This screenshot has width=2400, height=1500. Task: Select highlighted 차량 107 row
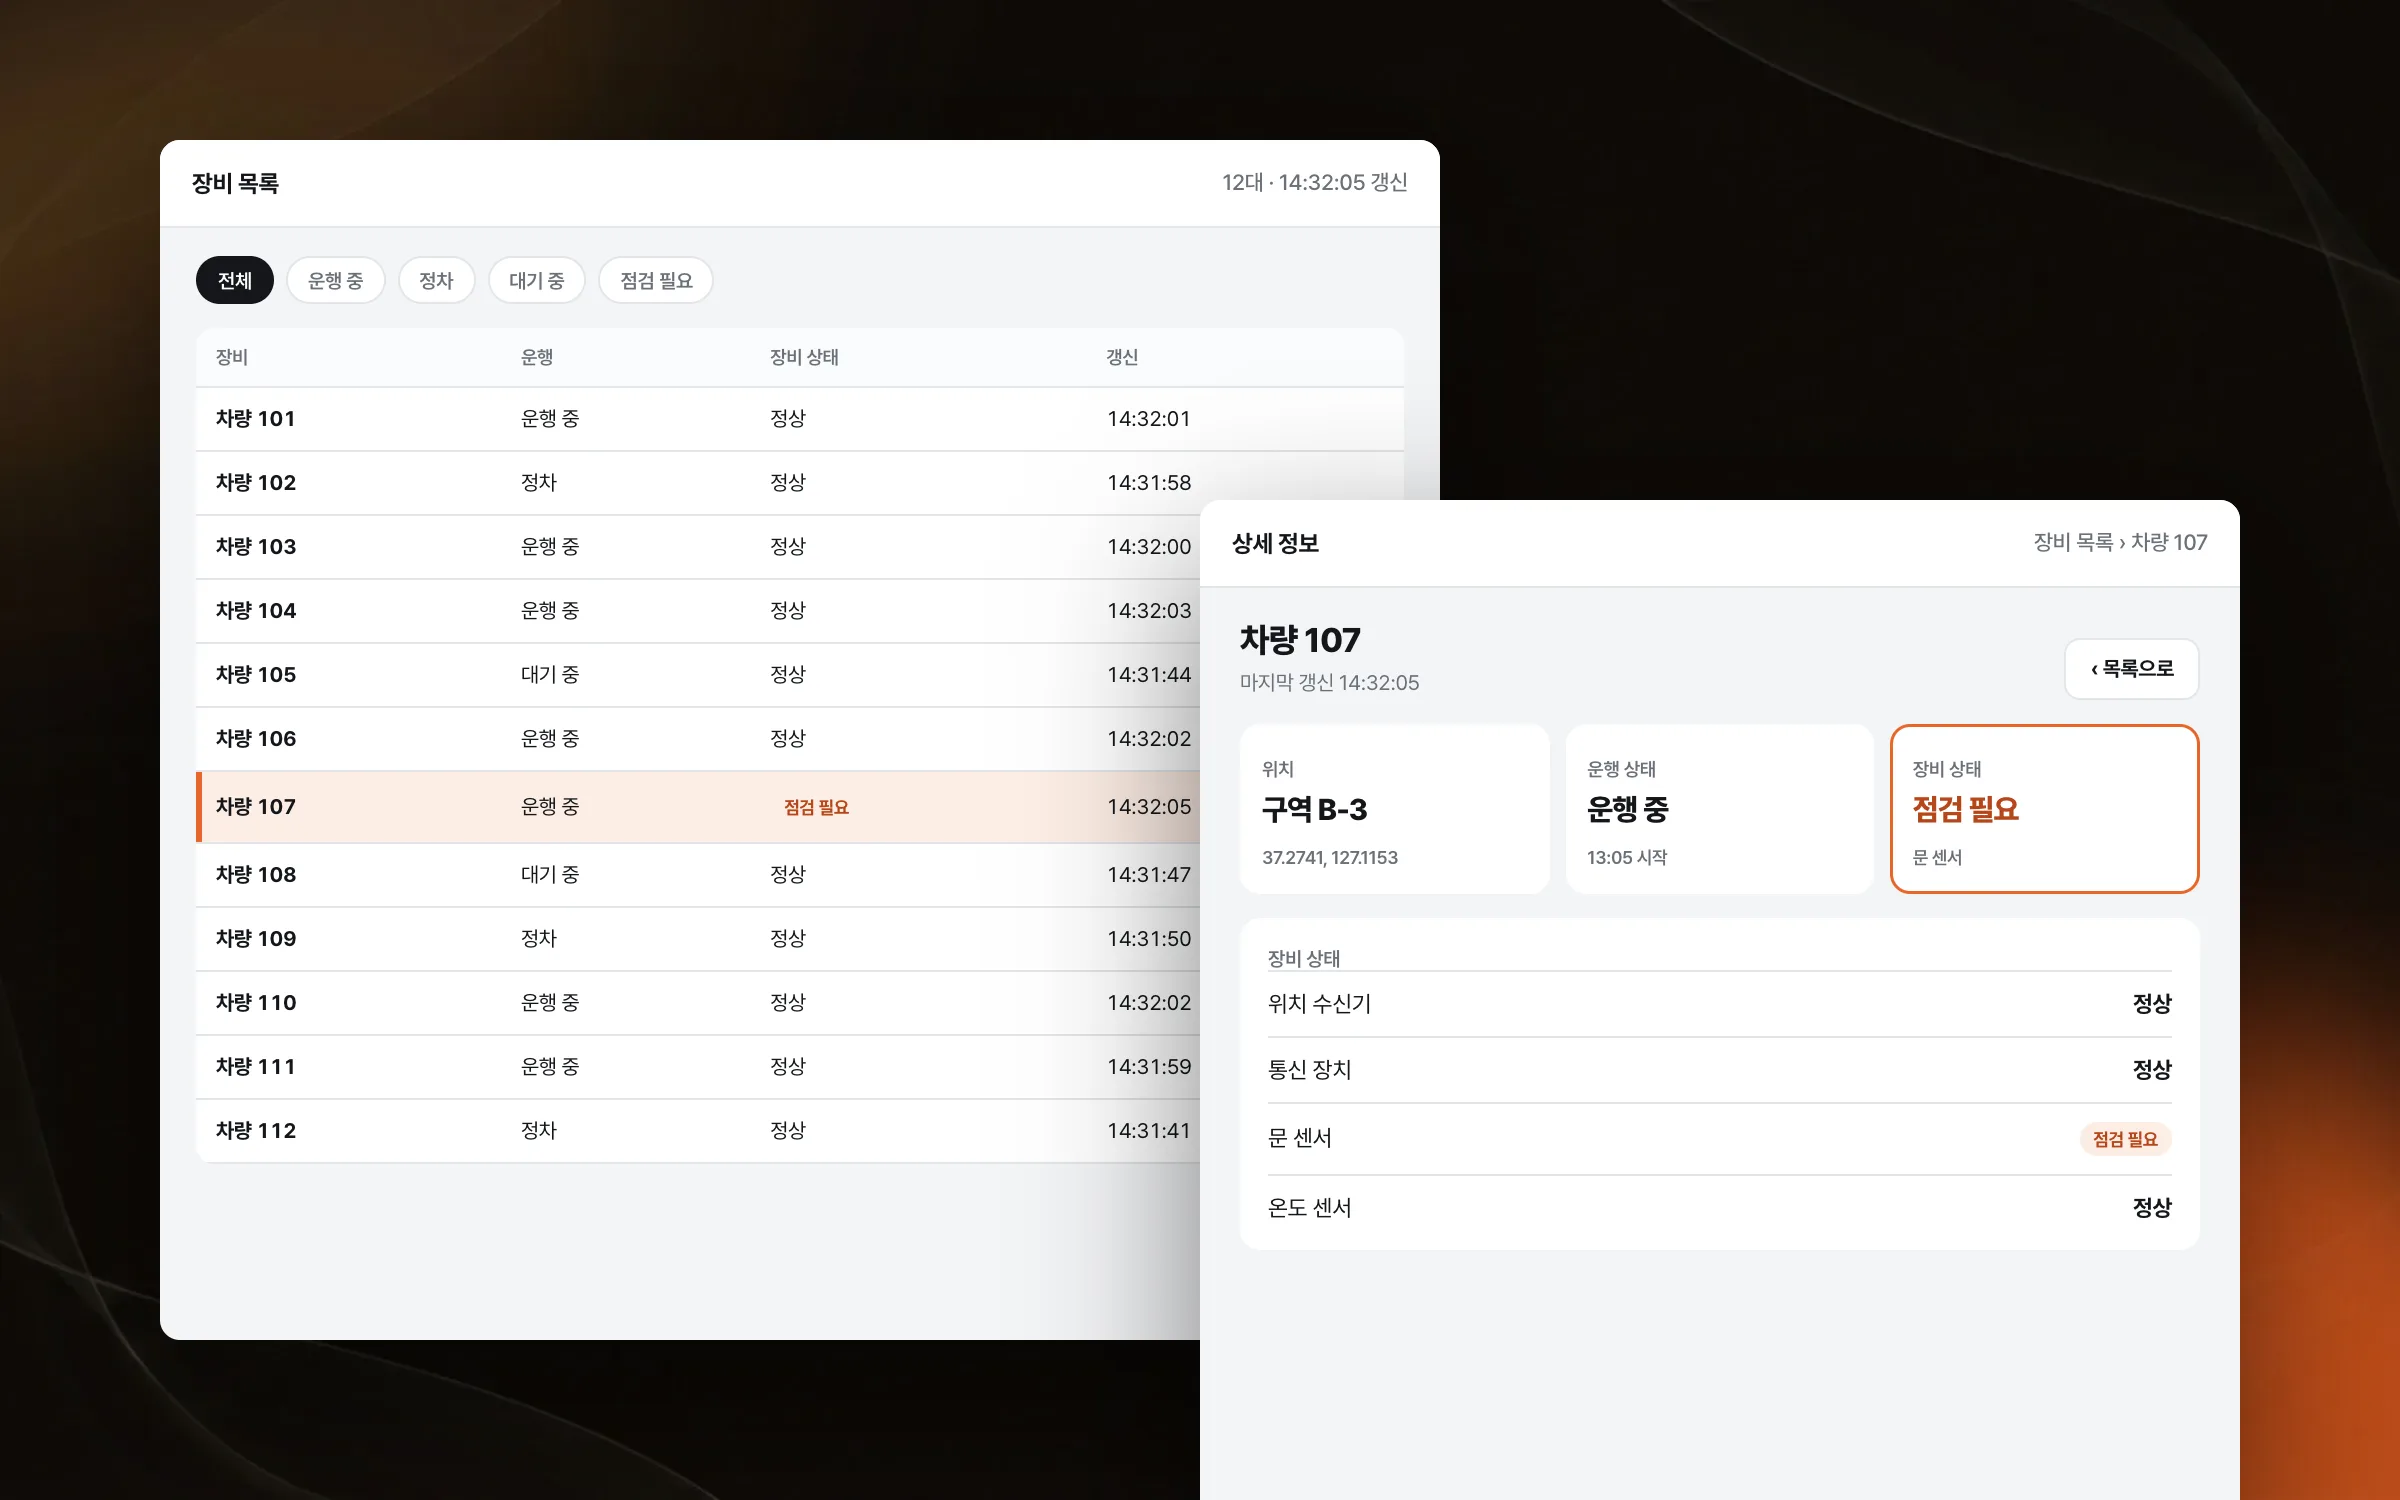[x=698, y=807]
